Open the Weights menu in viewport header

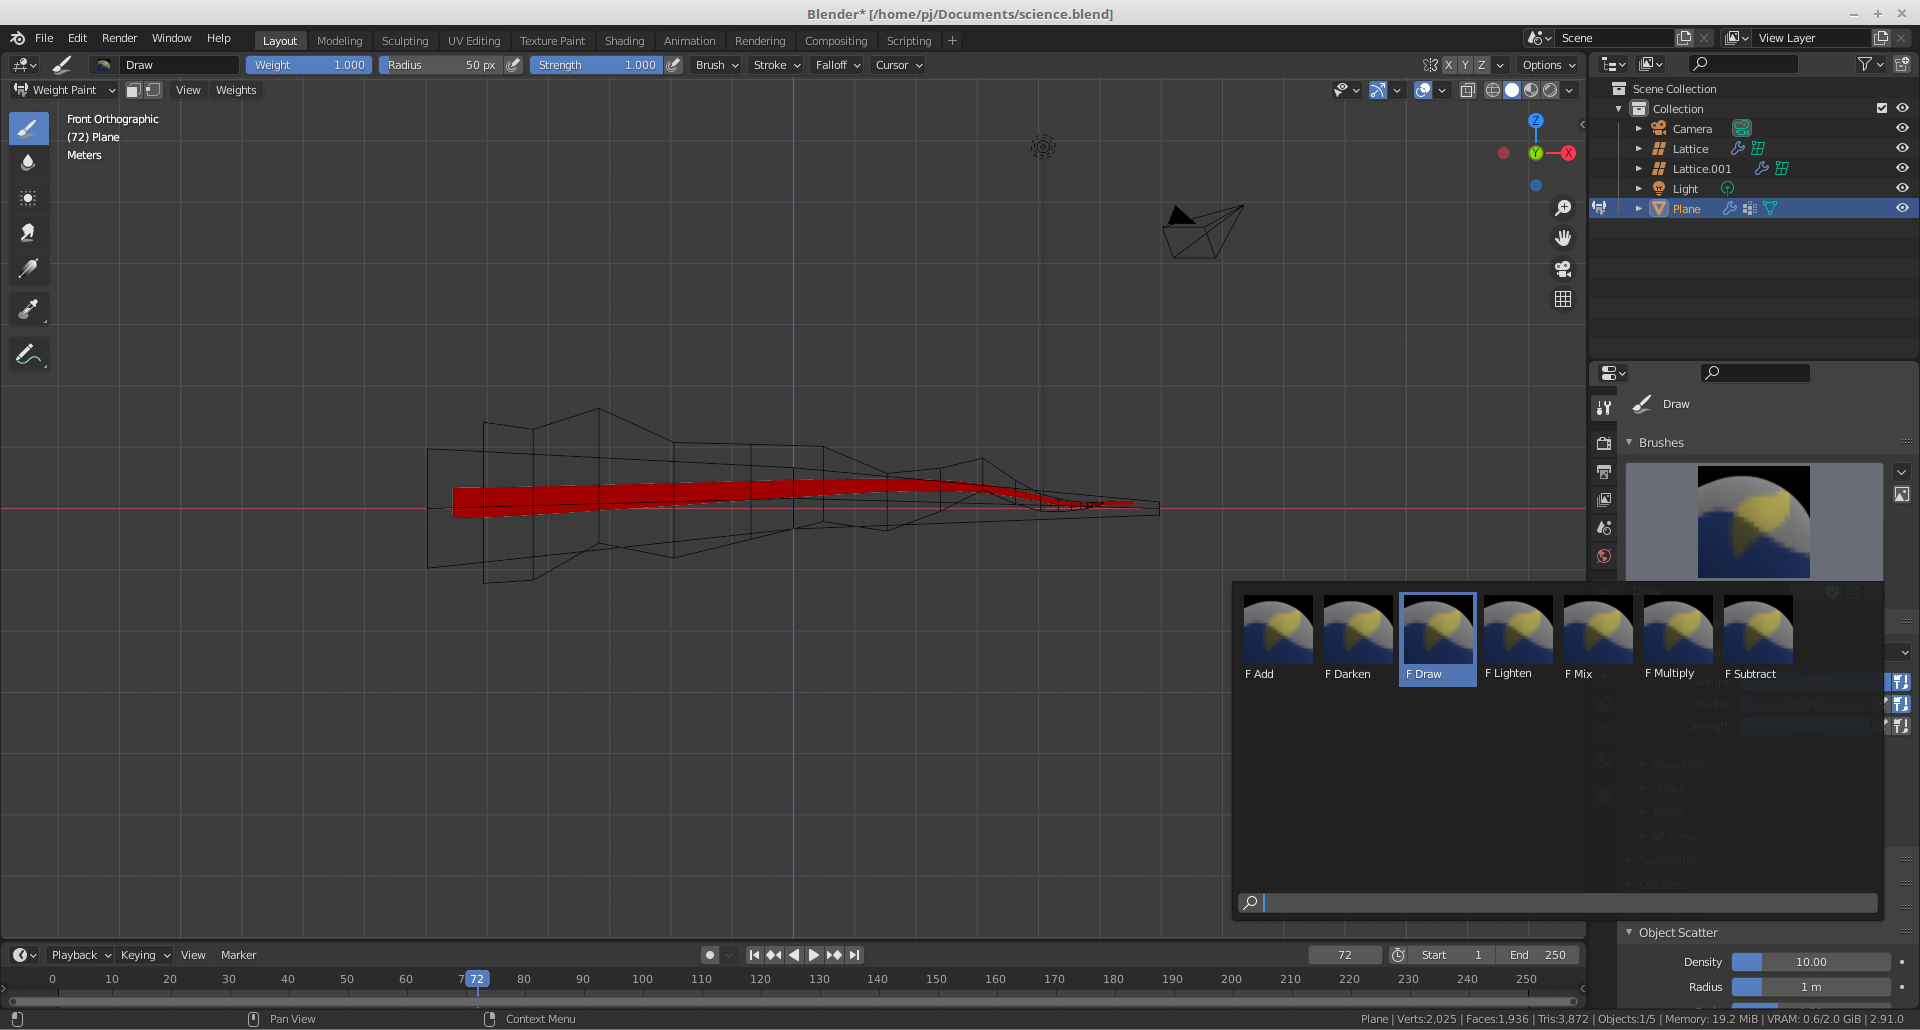point(236,90)
